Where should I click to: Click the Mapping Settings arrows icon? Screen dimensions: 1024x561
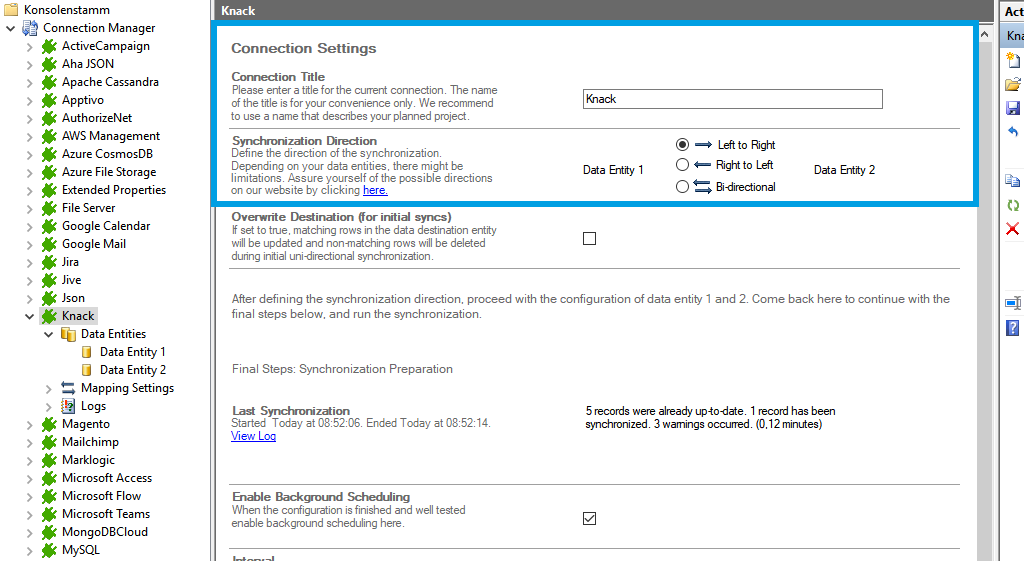[x=68, y=388]
